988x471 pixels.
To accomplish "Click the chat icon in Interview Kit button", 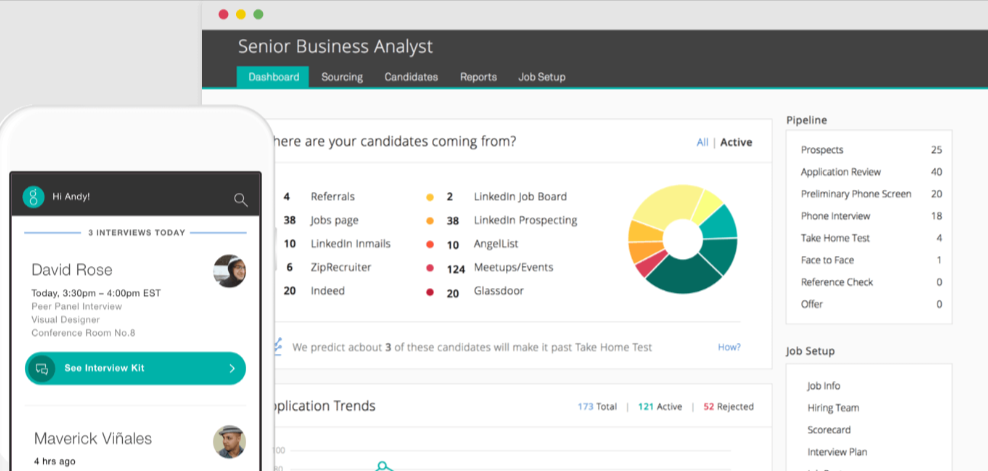I will pos(42,368).
